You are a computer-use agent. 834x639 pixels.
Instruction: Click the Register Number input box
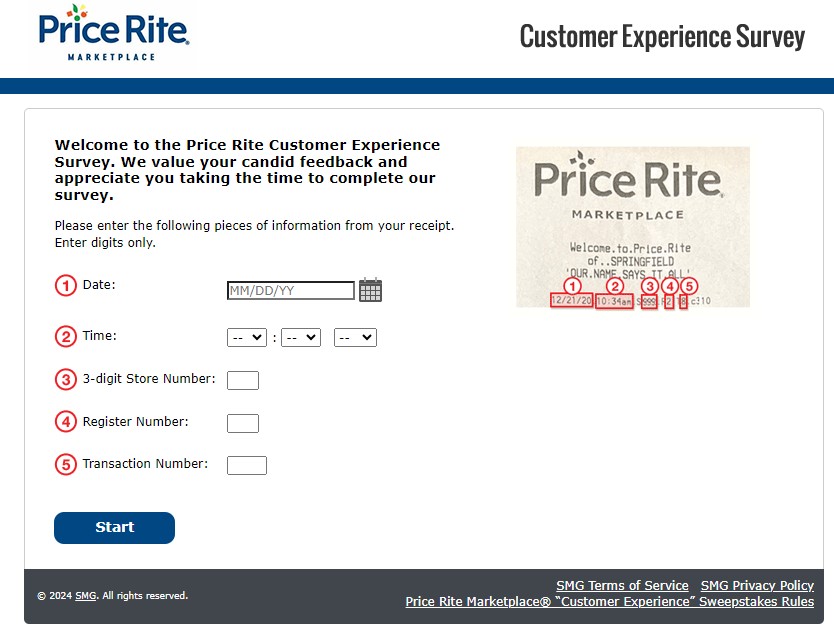tap(243, 424)
